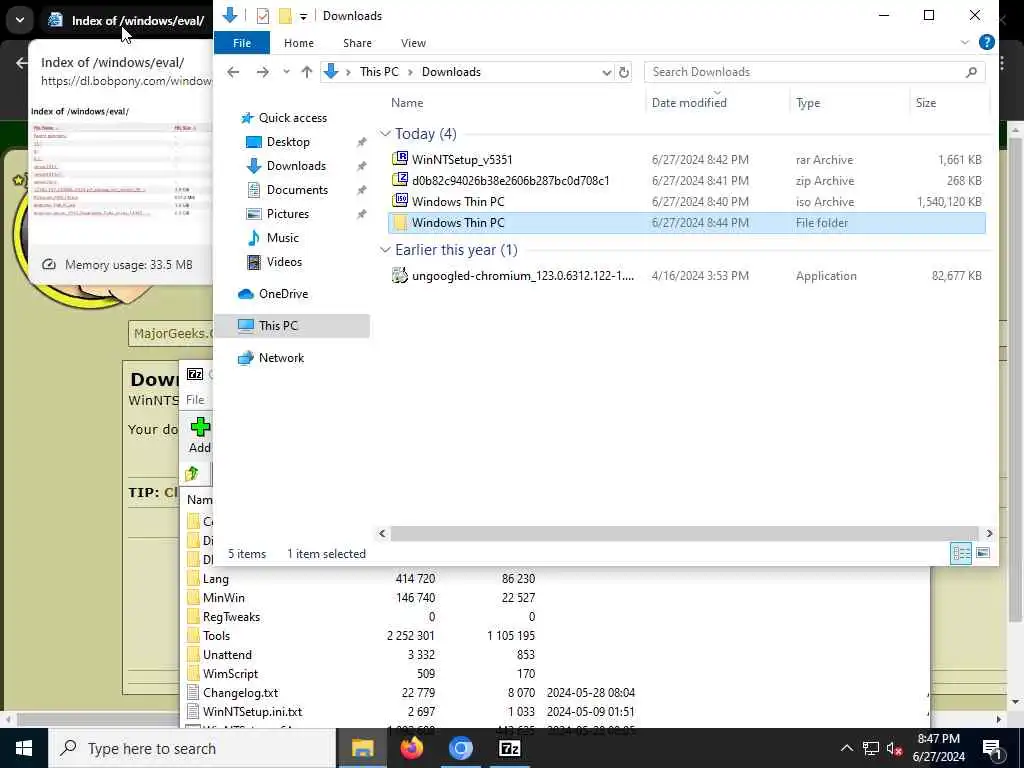Open Videos in navigation pane

(284, 262)
